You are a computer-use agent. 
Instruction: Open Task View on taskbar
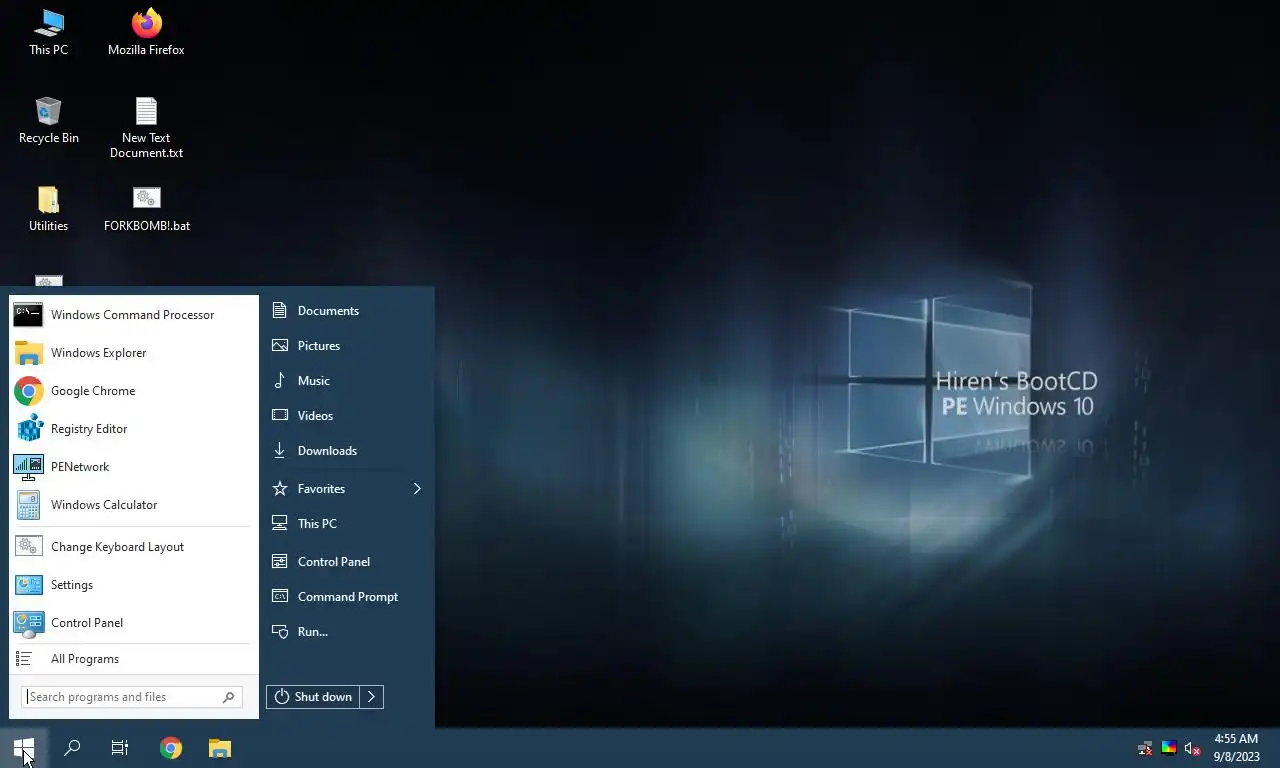120,748
